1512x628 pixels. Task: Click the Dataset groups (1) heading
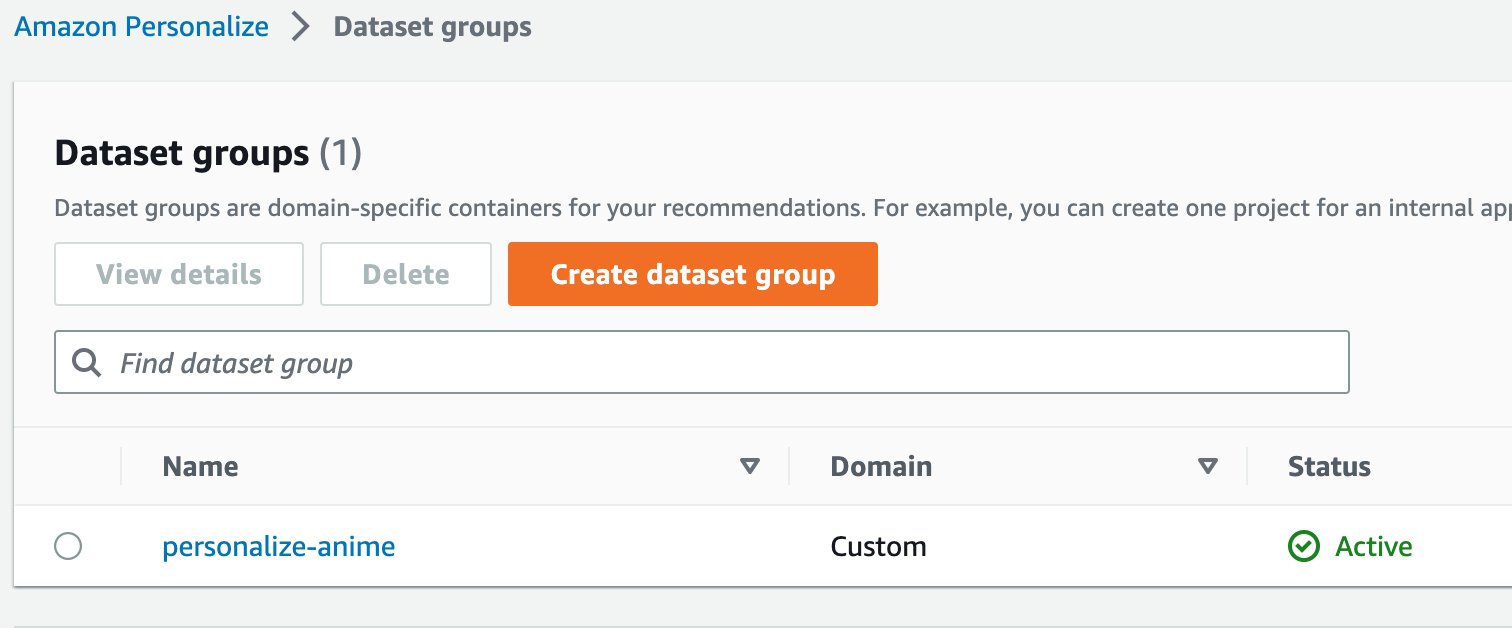coord(208,153)
